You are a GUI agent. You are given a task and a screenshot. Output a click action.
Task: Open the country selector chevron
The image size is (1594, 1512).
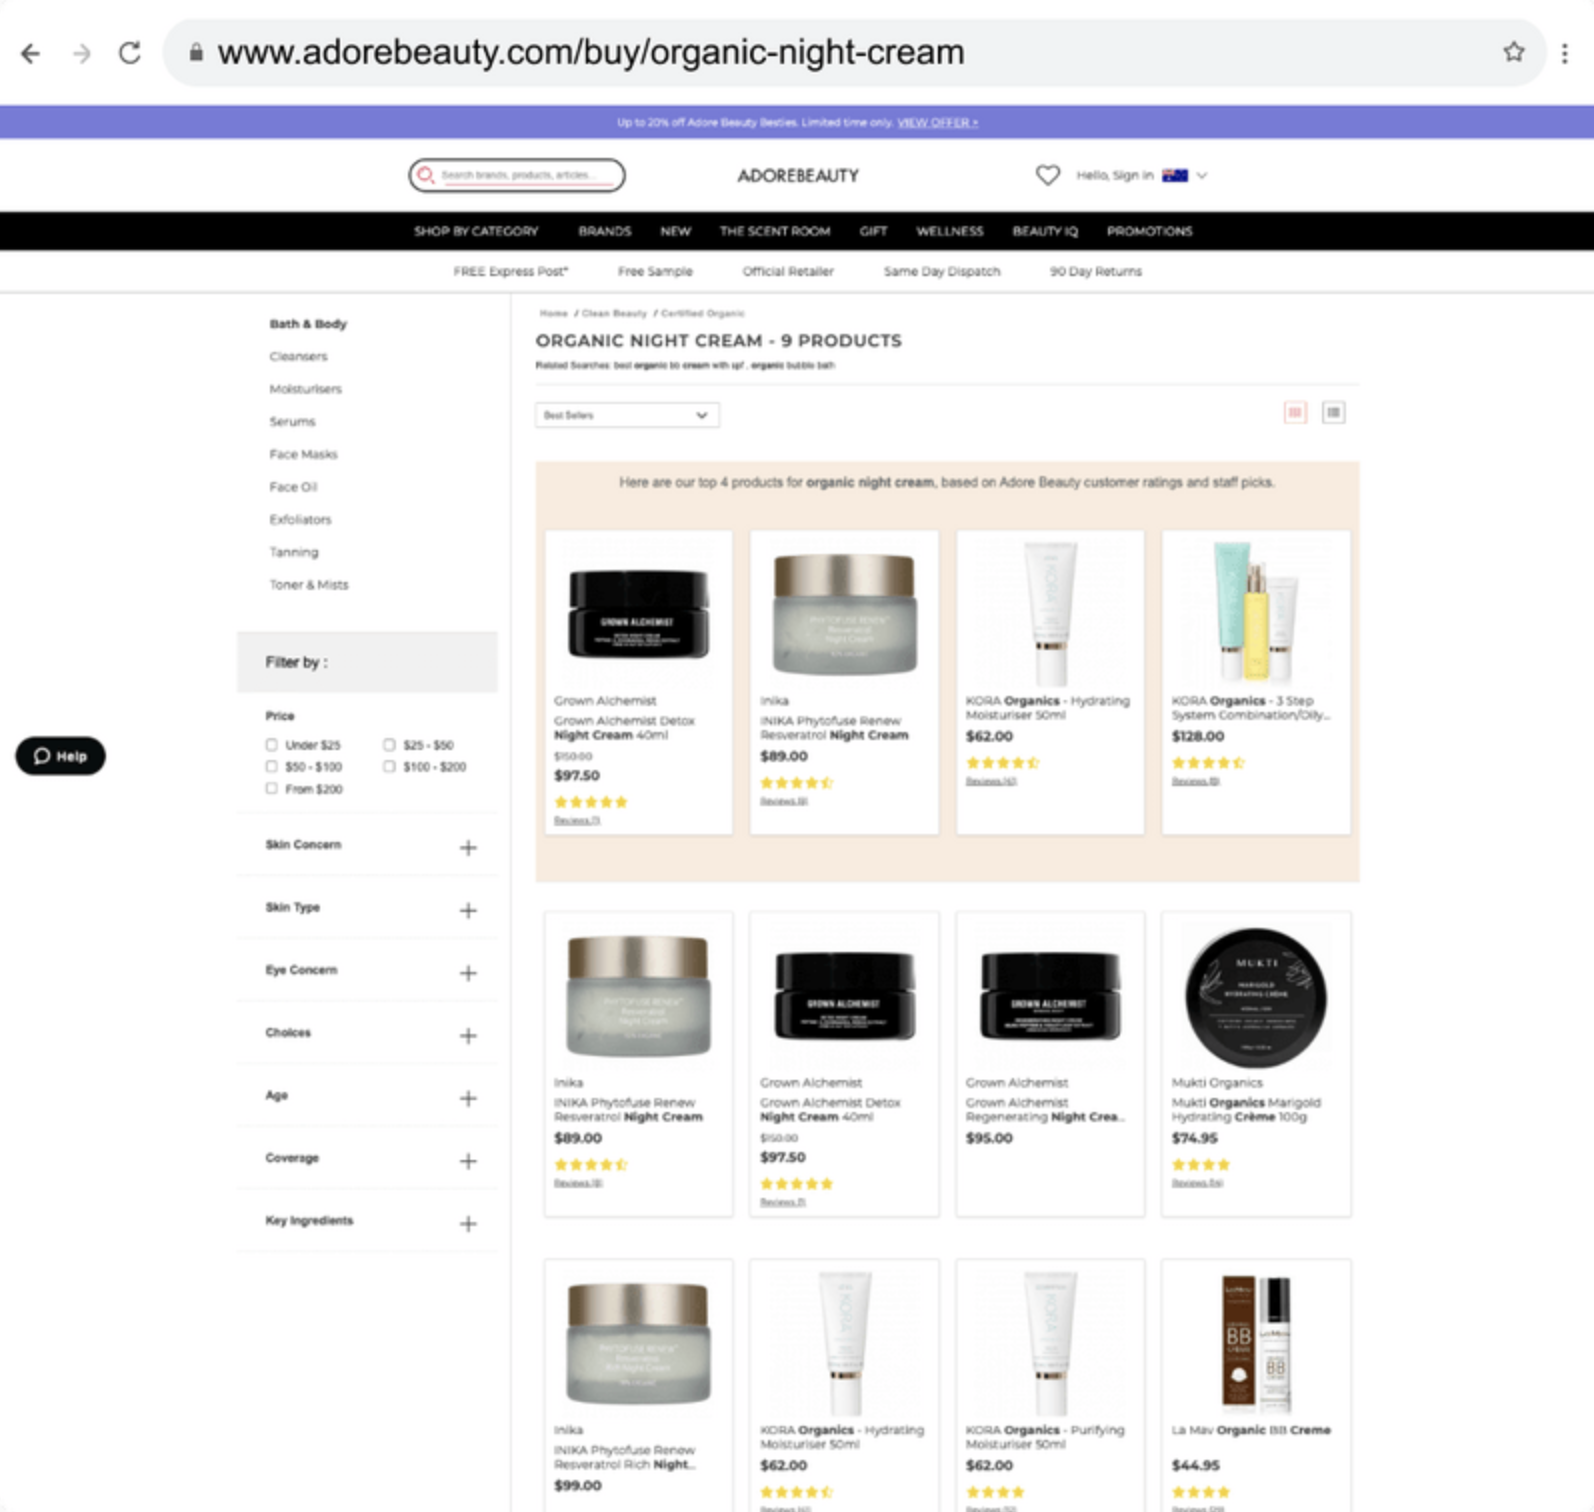pos(1202,175)
